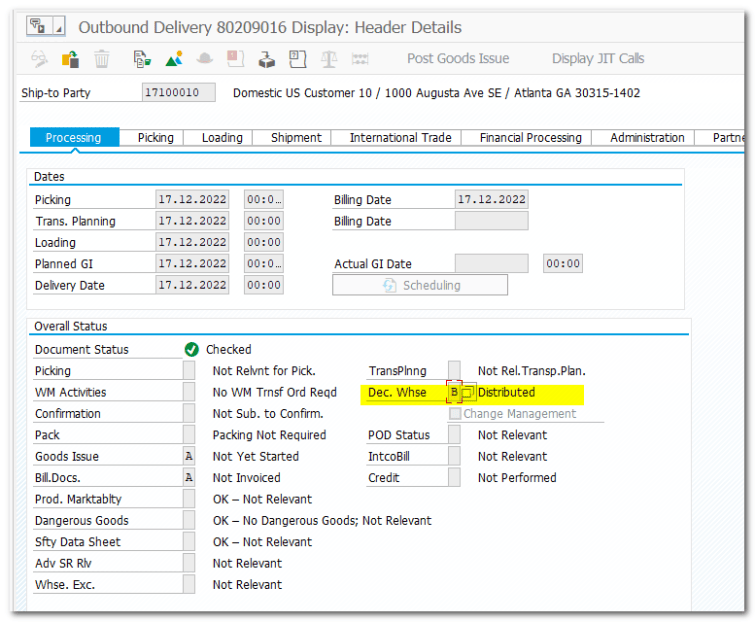Click the Credit status box

(454, 478)
